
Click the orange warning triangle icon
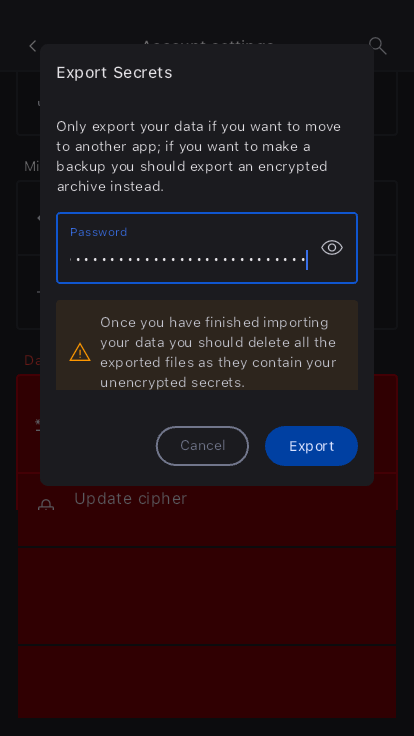coord(80,352)
